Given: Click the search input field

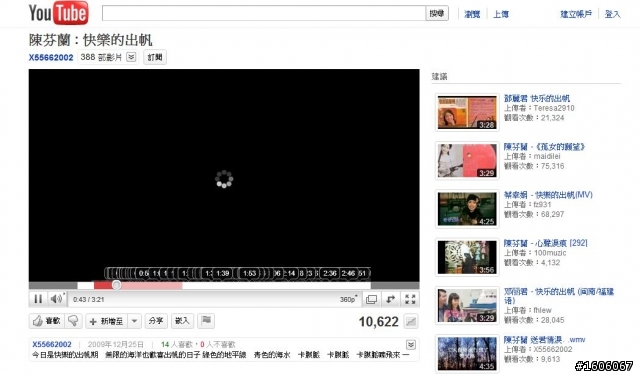Looking at the screenshot, I should click(264, 13).
